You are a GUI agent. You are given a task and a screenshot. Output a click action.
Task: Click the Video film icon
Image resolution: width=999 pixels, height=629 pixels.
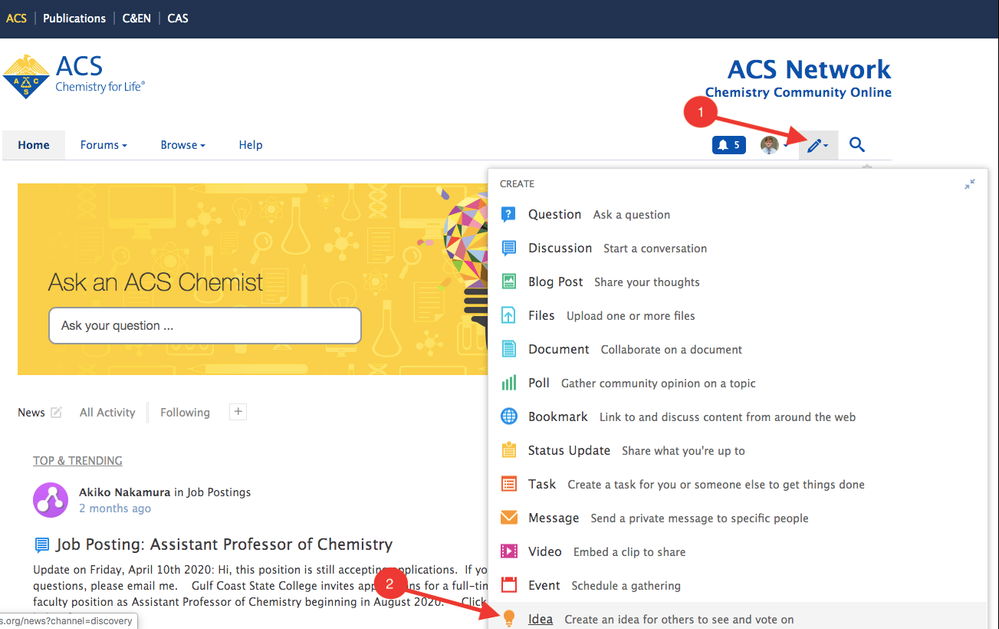coord(509,551)
